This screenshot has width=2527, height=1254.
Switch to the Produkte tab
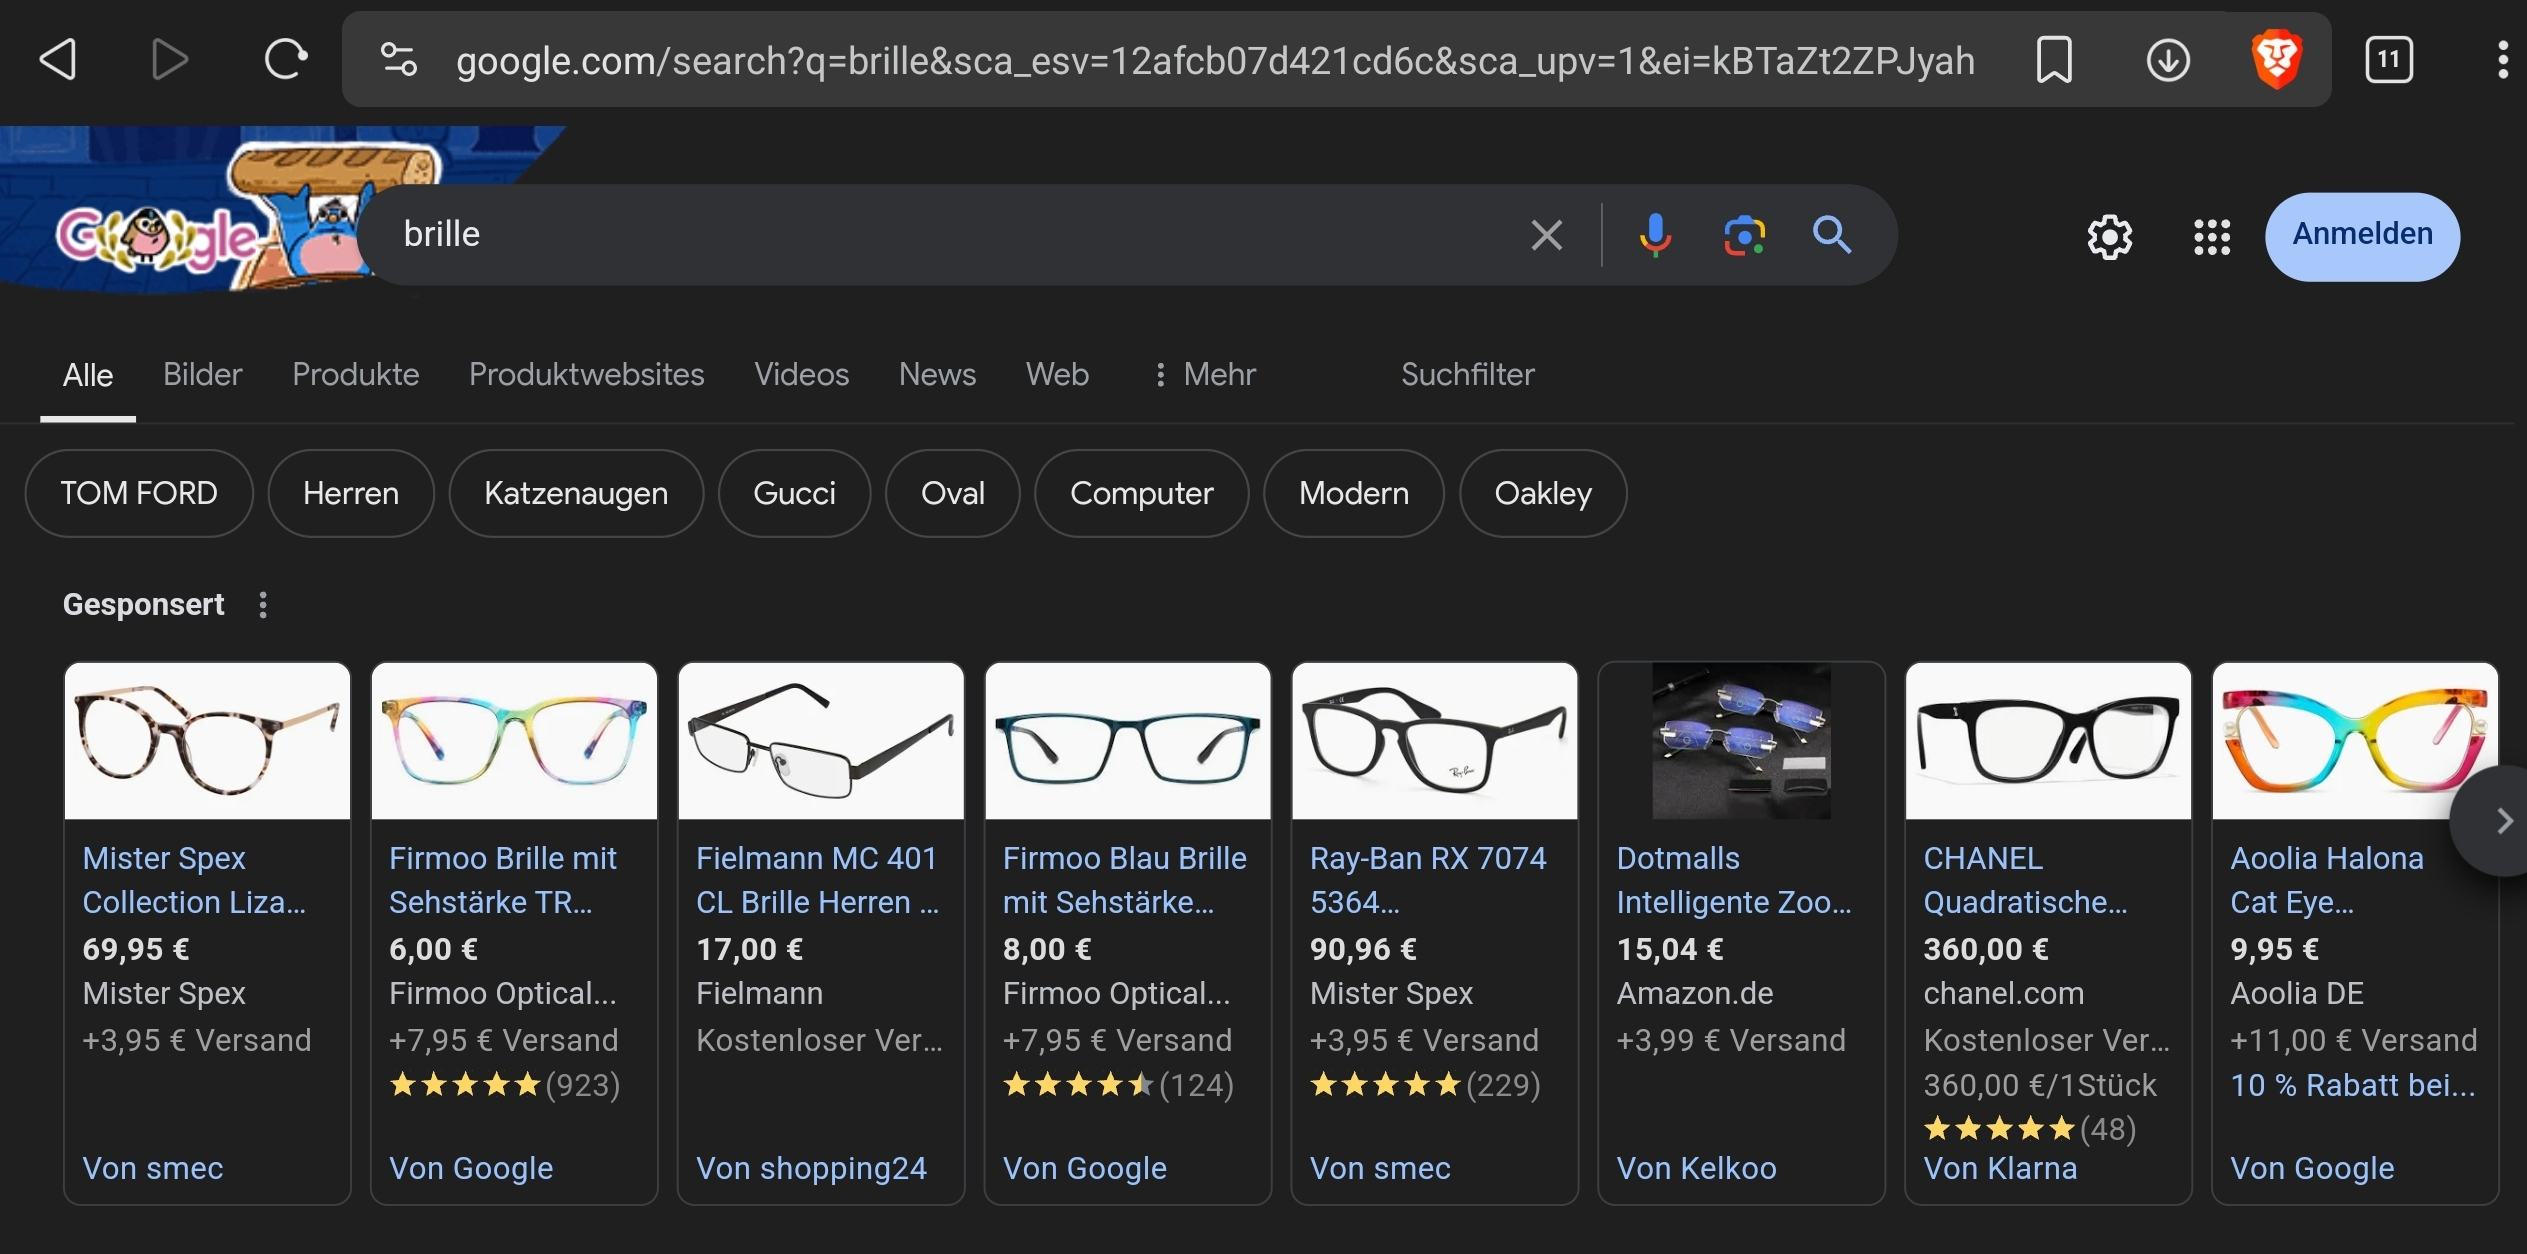pos(355,374)
